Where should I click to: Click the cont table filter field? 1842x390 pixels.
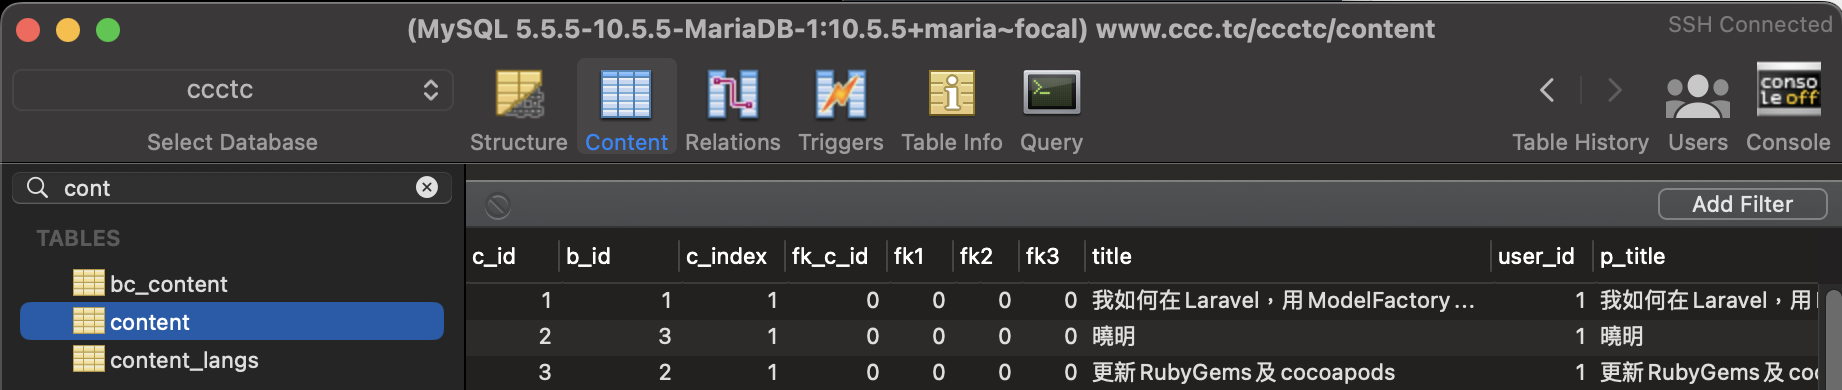pos(230,188)
